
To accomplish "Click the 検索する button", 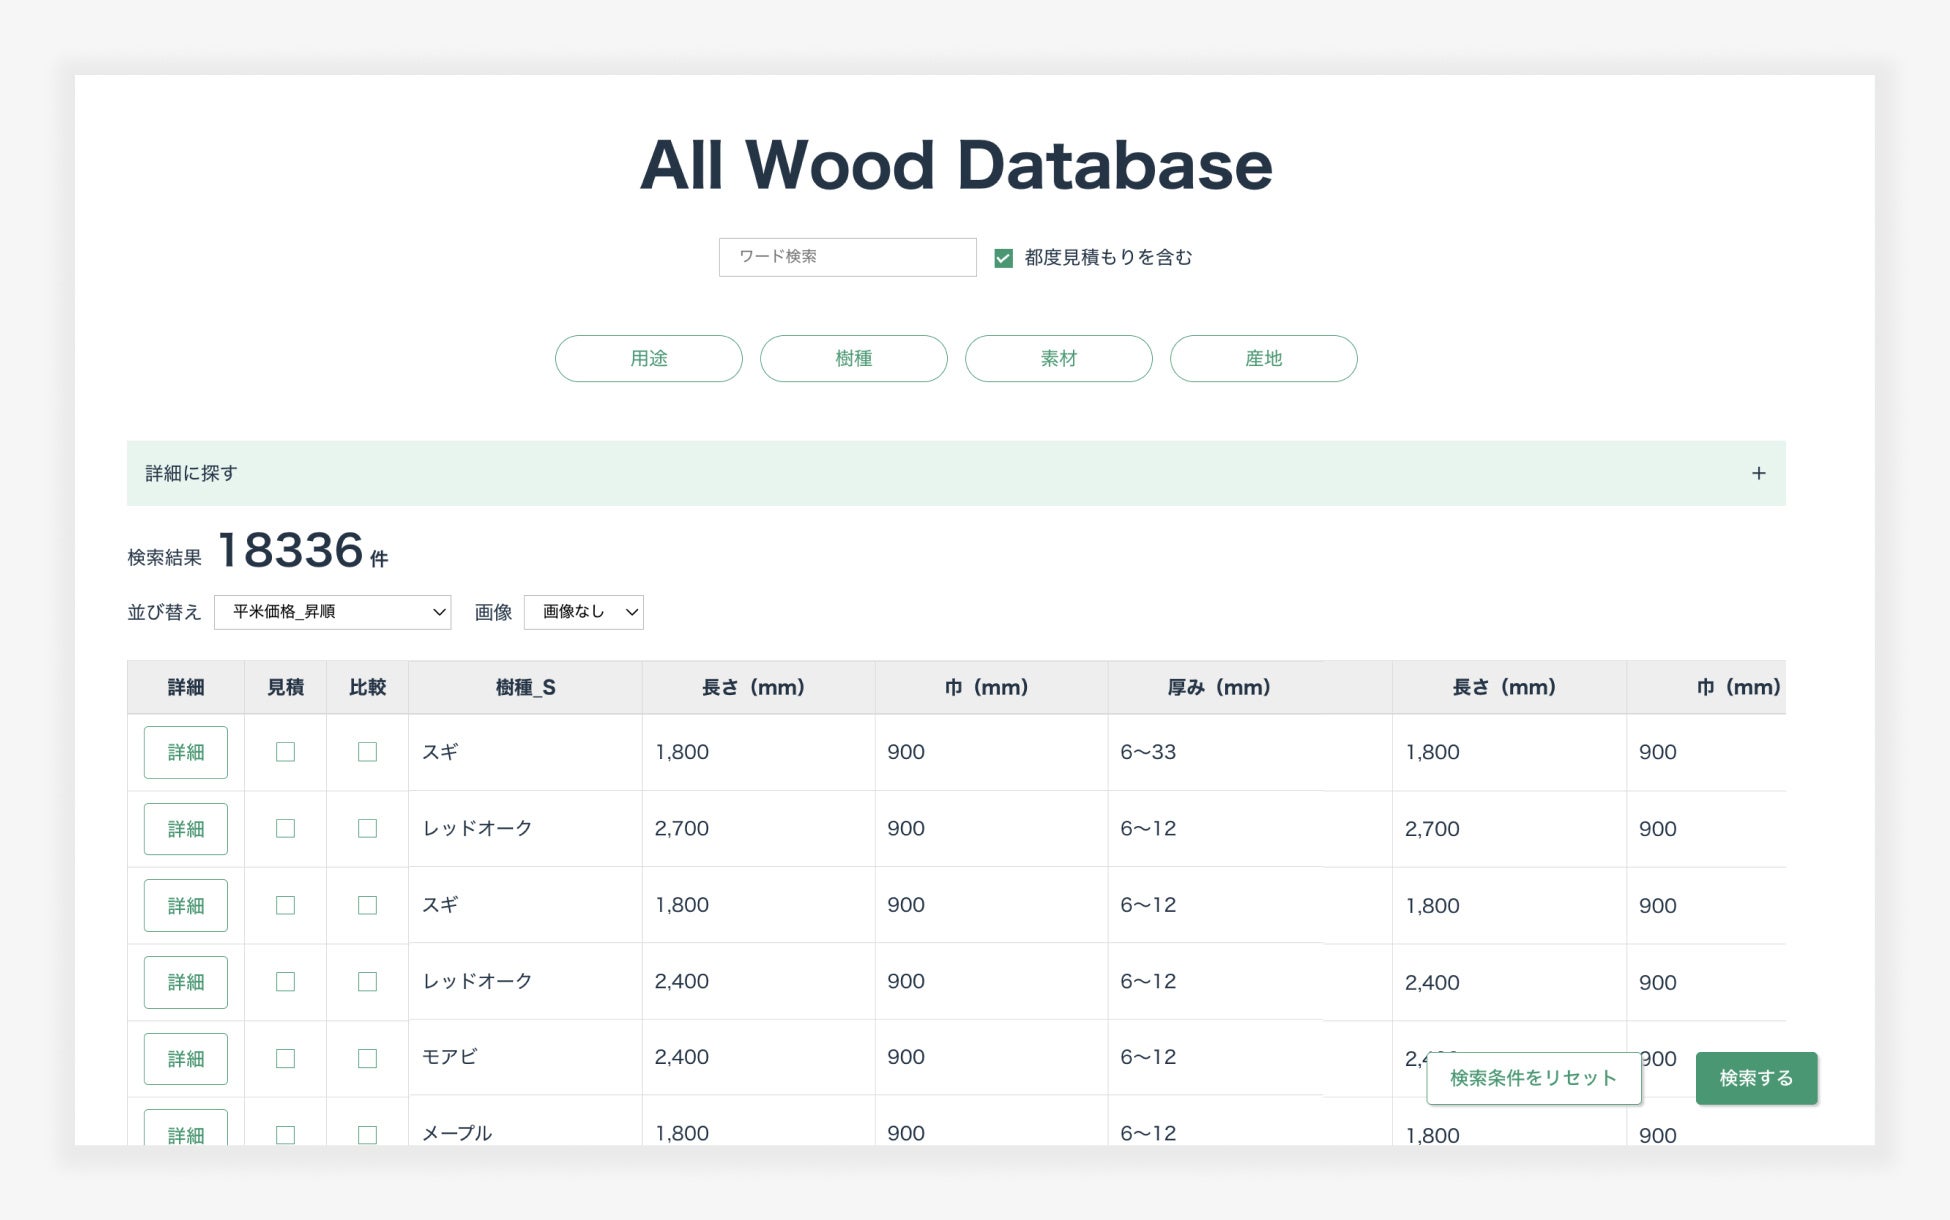I will (1755, 1078).
